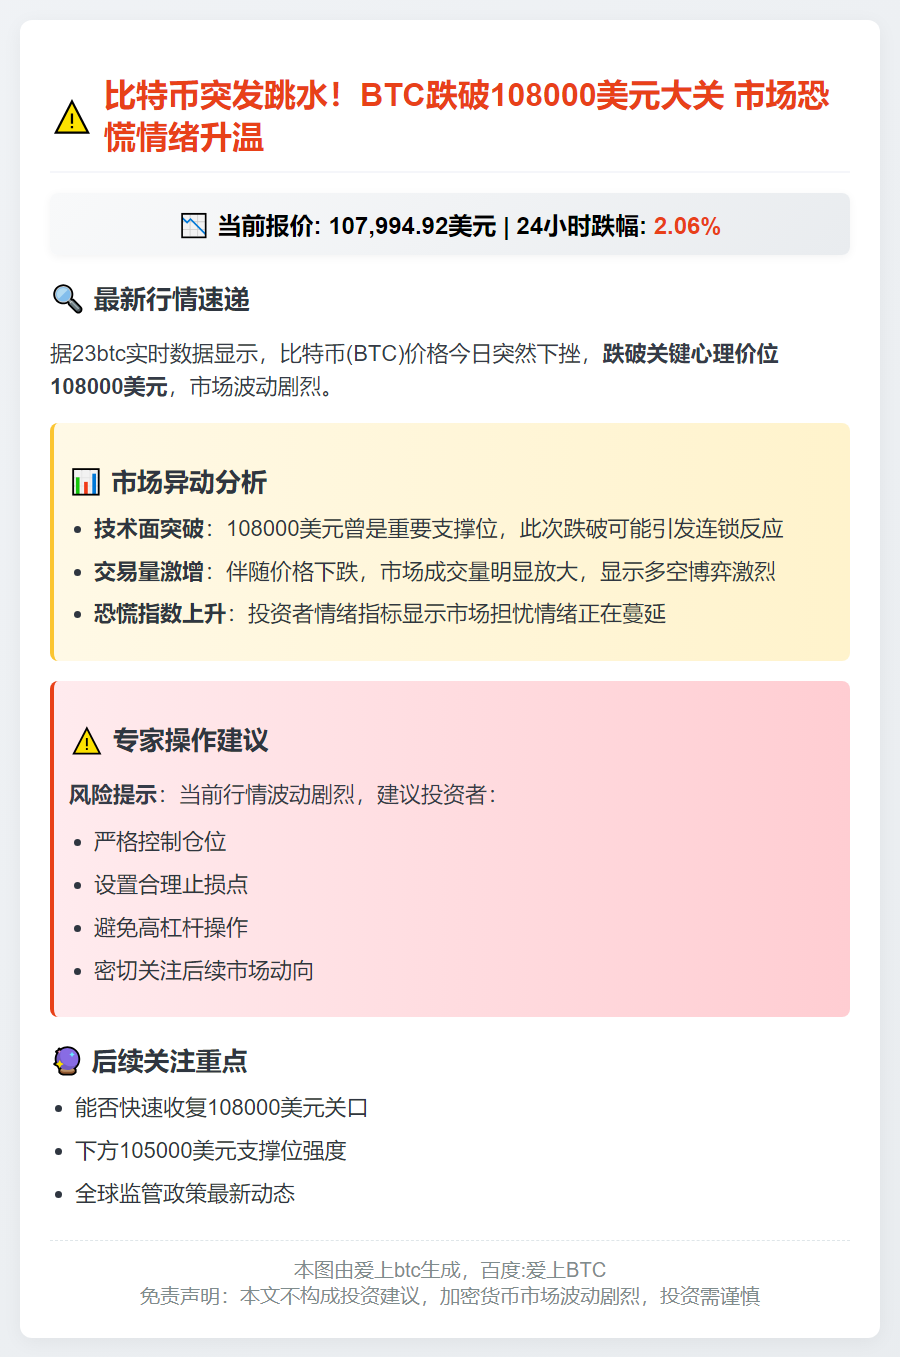Click the downtrend chart icon before 当前报价
This screenshot has height=1357, width=900.
pyautogui.click(x=194, y=226)
